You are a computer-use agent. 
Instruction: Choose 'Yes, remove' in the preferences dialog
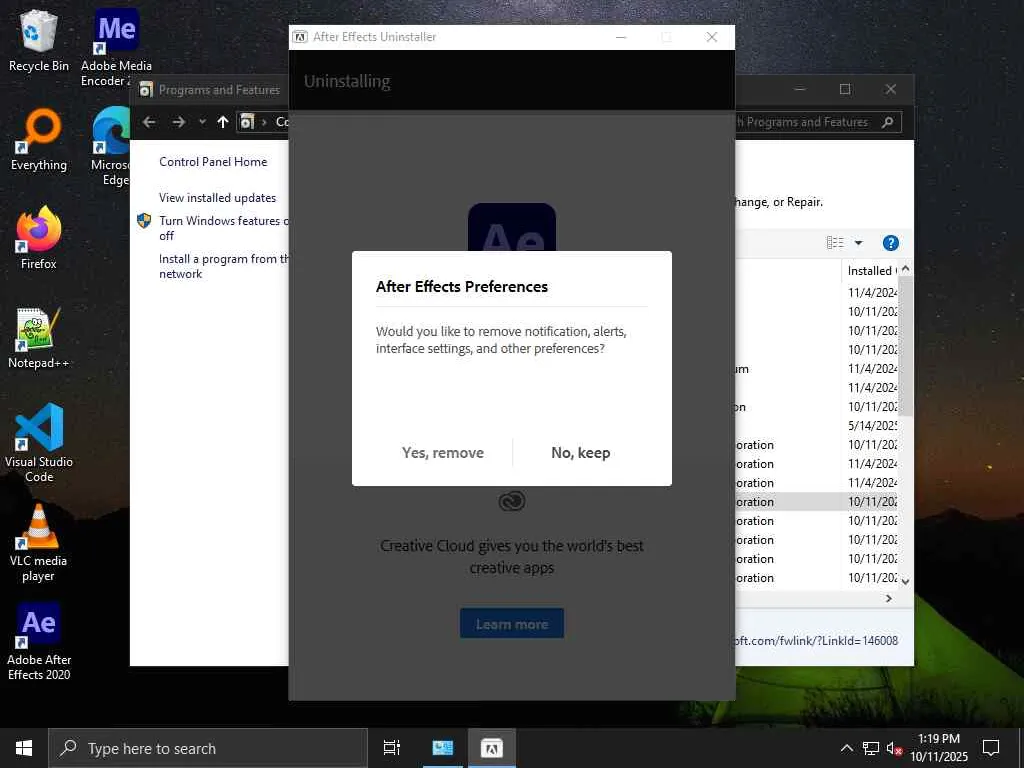pos(443,453)
